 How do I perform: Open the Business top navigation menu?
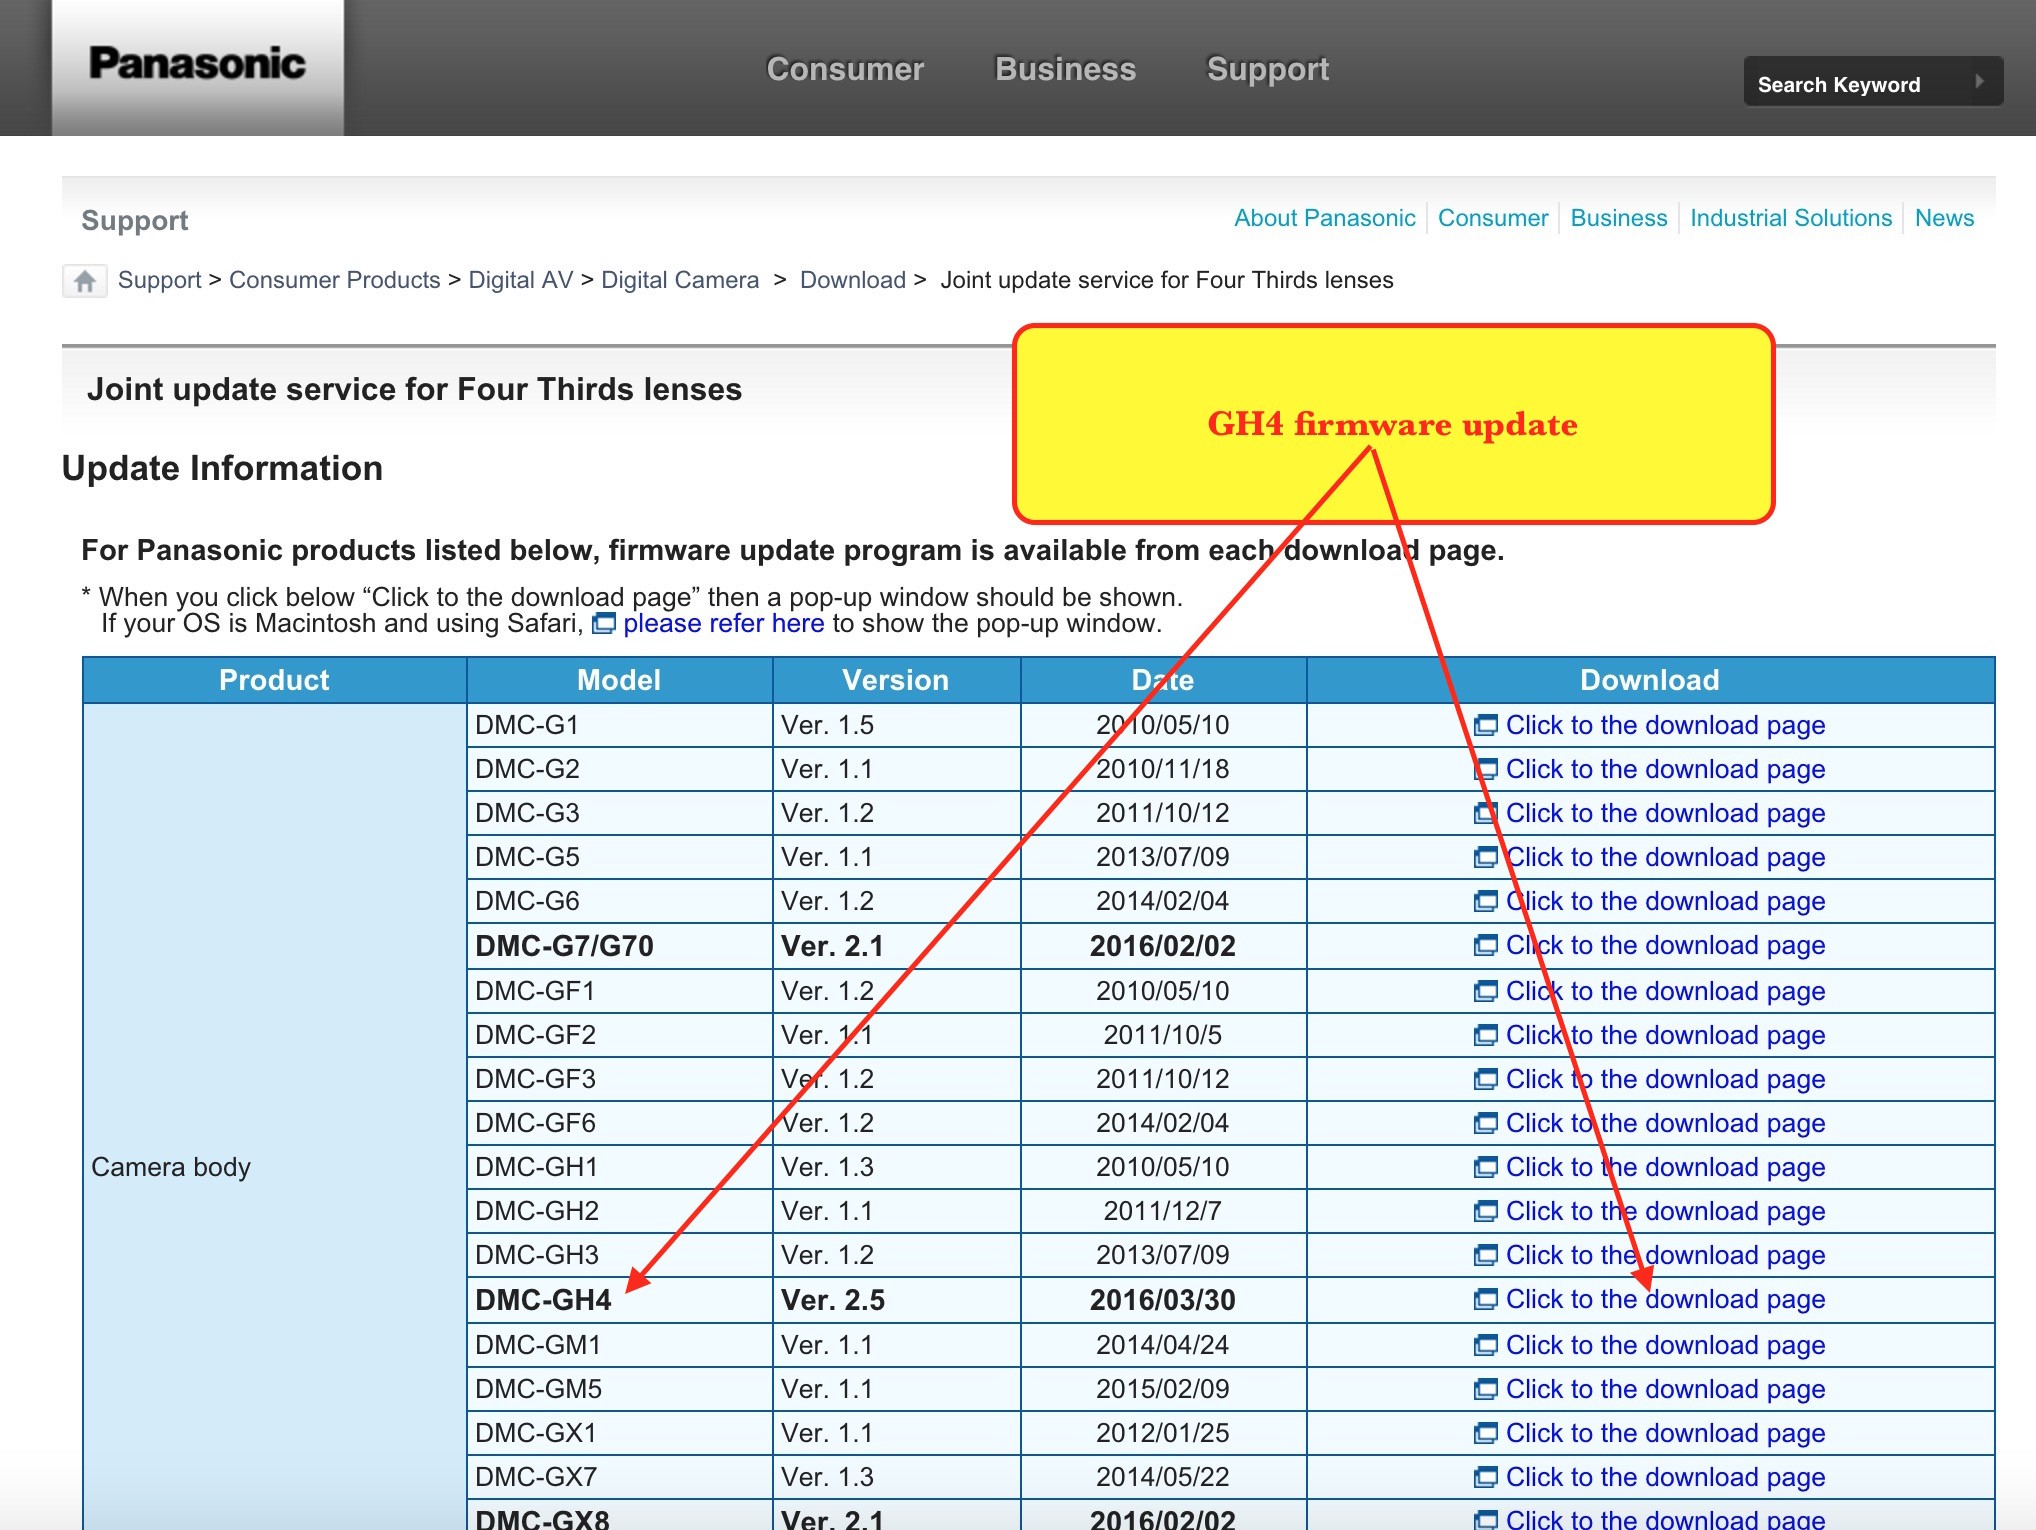[x=1065, y=69]
